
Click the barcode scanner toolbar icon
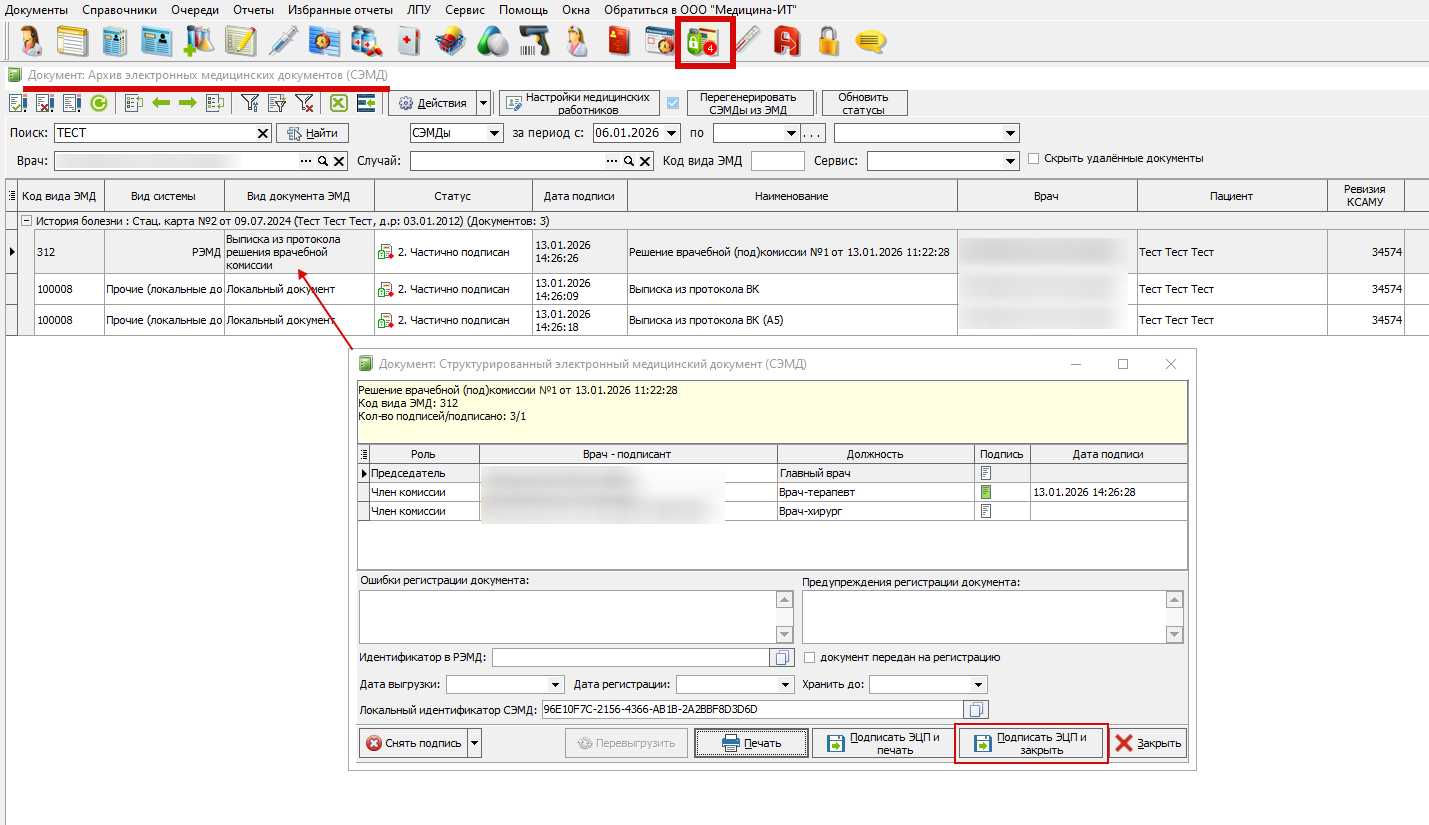point(534,42)
